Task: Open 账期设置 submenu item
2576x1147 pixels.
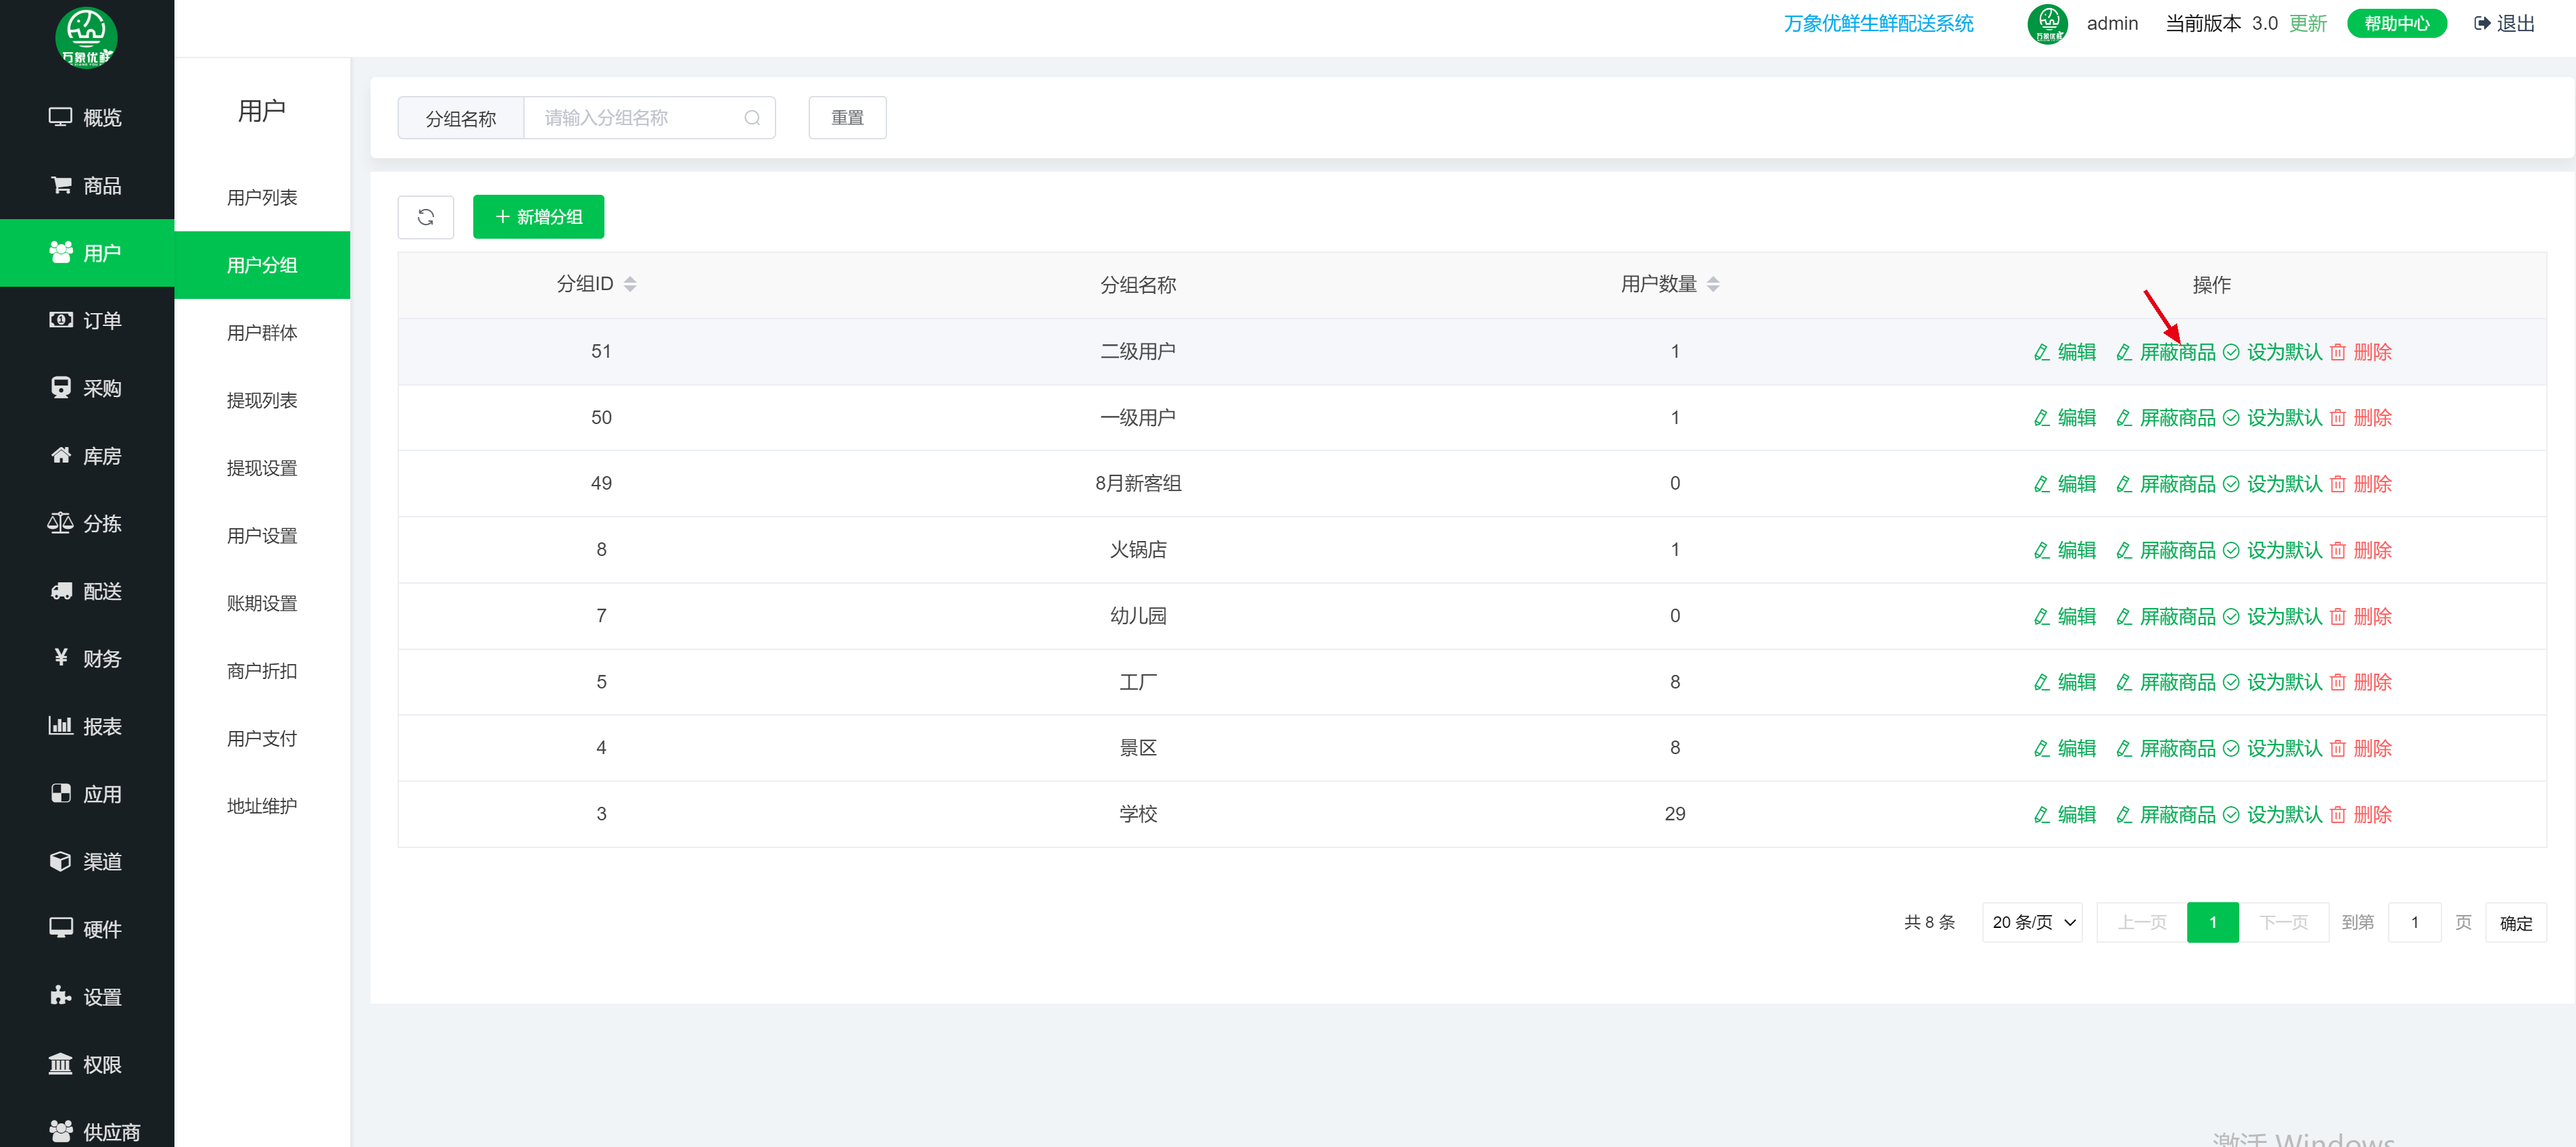Action: click(262, 603)
